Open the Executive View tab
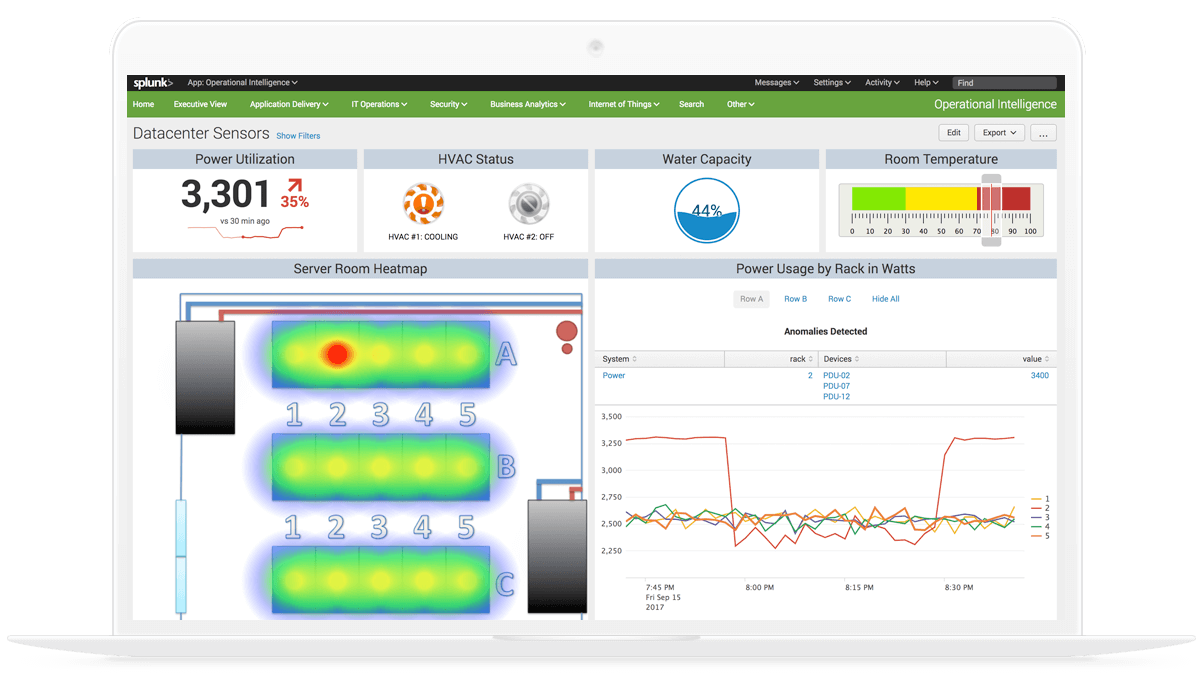The width and height of the screenshot is (1200, 684). click(200, 104)
